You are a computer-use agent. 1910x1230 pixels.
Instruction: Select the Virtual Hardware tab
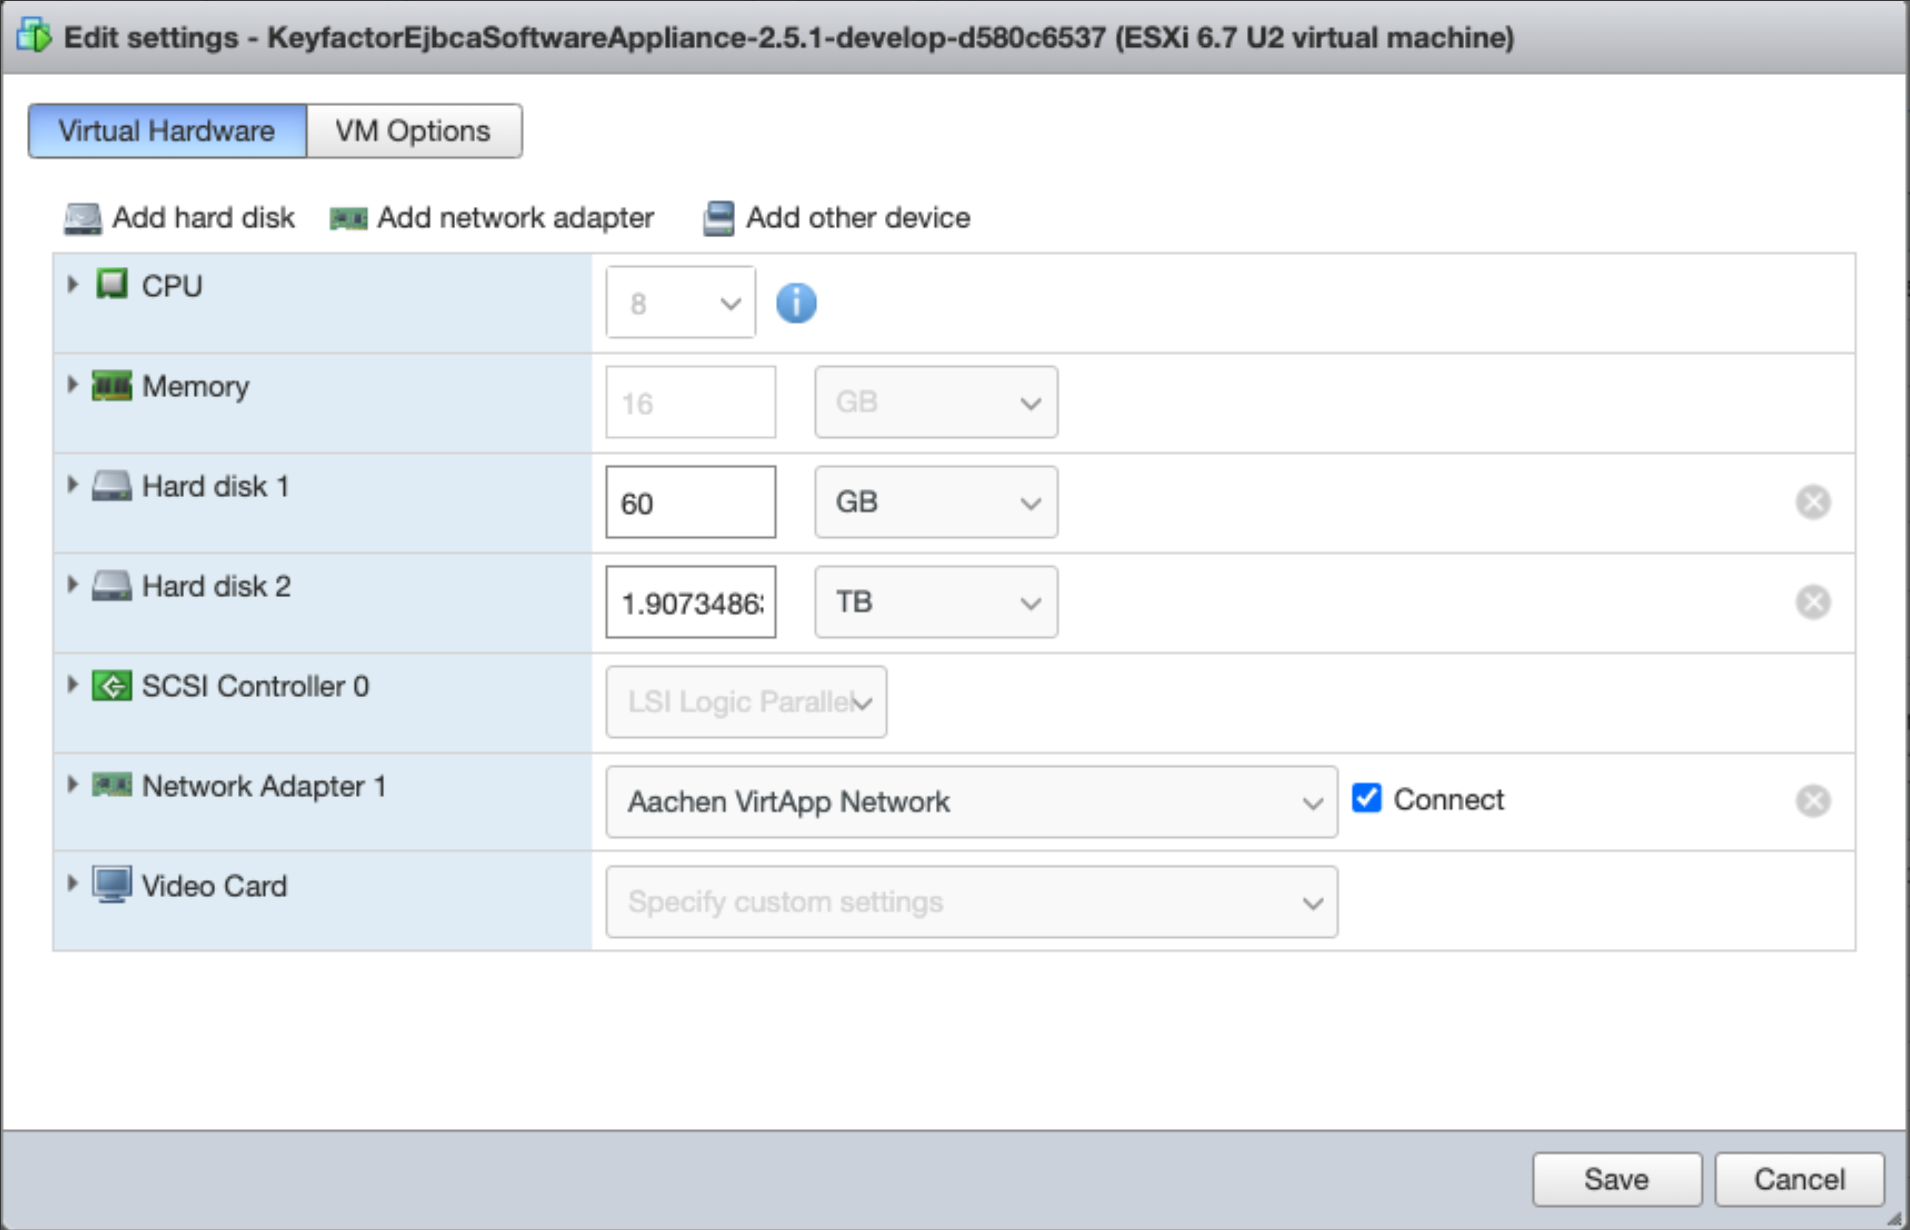pos(167,131)
